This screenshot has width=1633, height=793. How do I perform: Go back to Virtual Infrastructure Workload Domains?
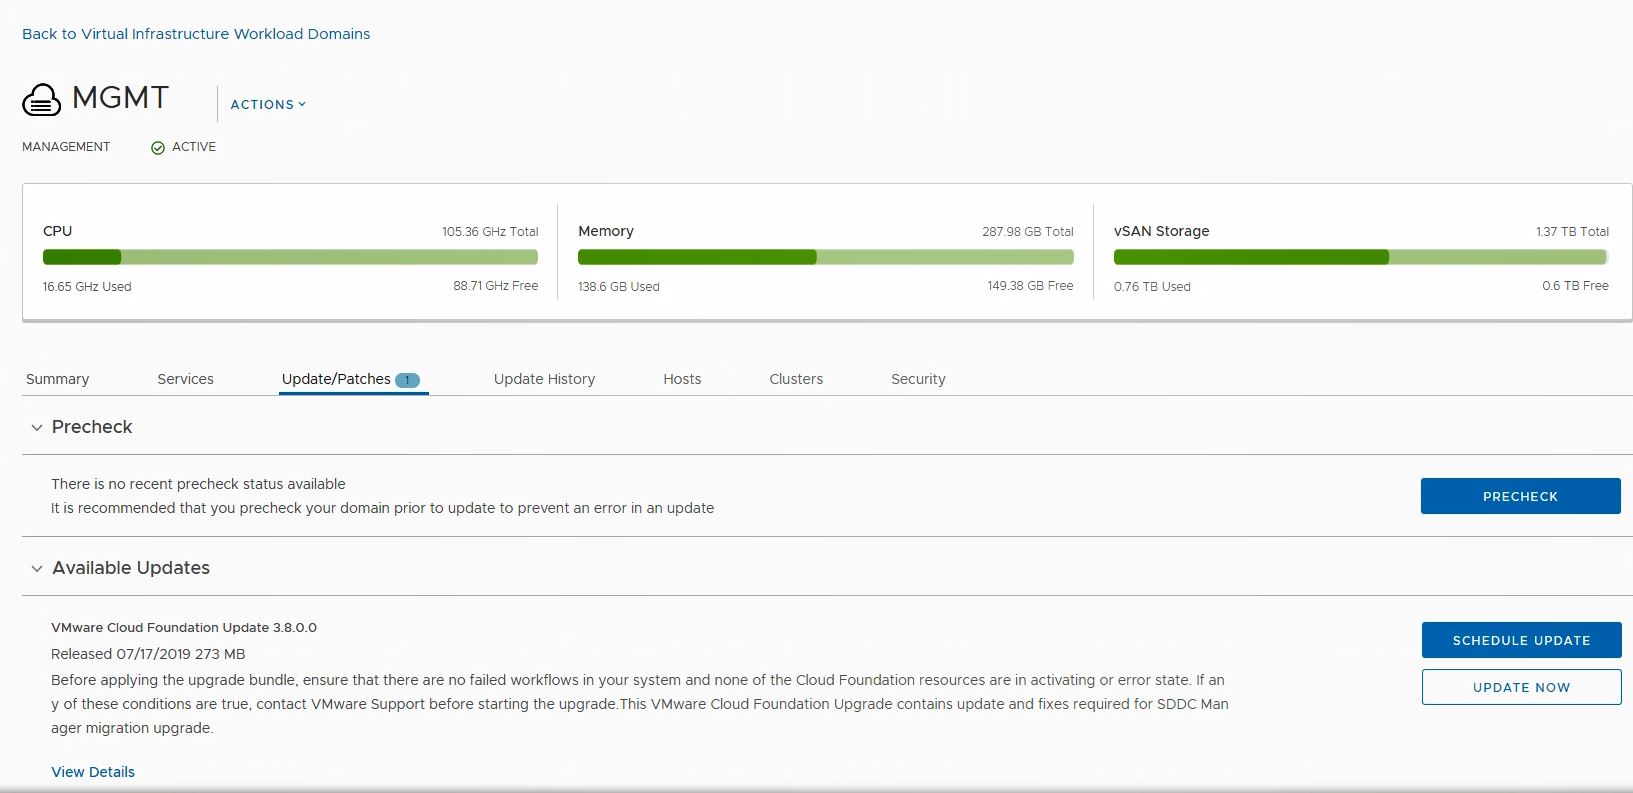tap(196, 34)
